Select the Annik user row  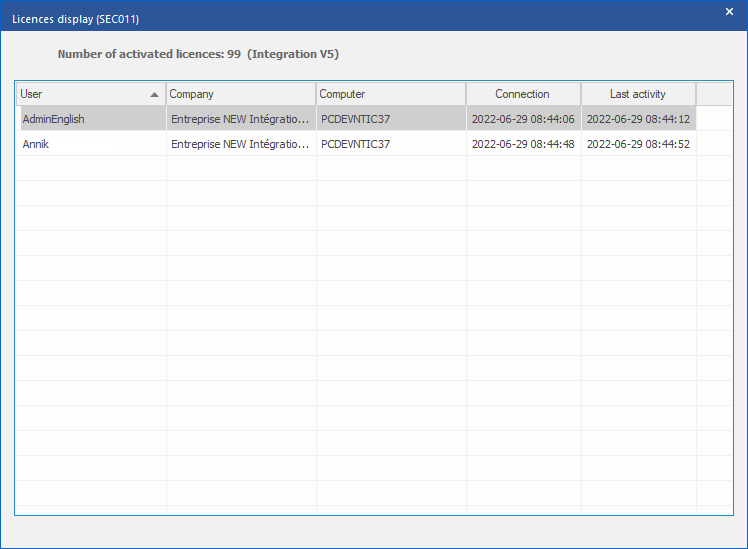coord(36,144)
